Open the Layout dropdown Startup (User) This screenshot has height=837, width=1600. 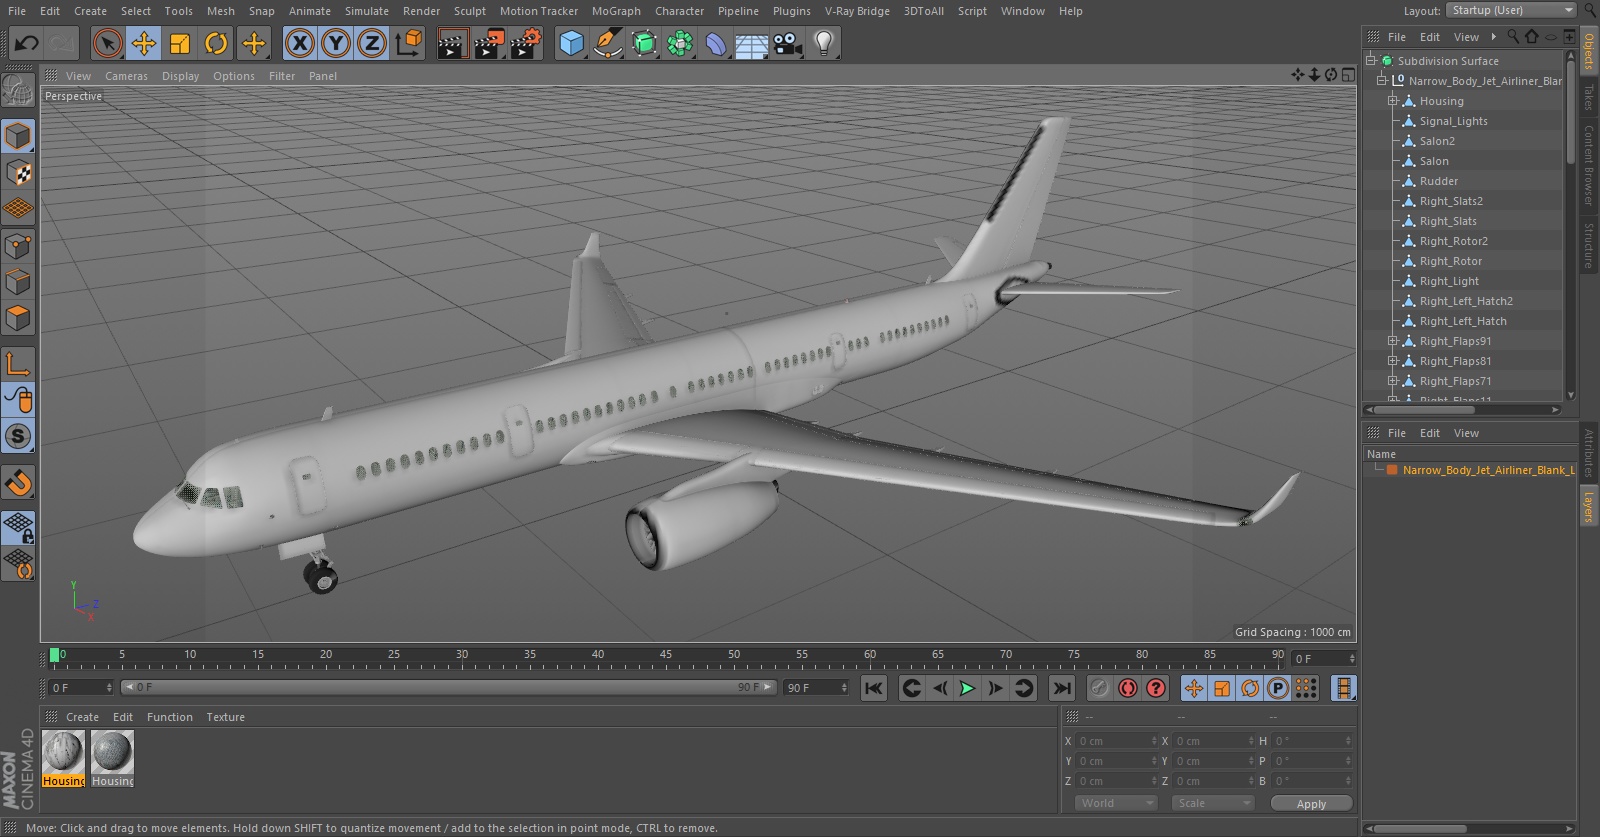click(x=1511, y=10)
